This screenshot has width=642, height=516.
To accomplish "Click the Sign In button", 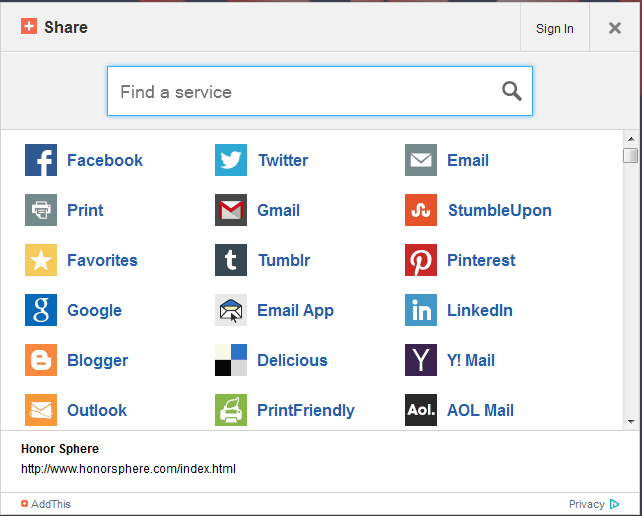I will click(x=555, y=28).
